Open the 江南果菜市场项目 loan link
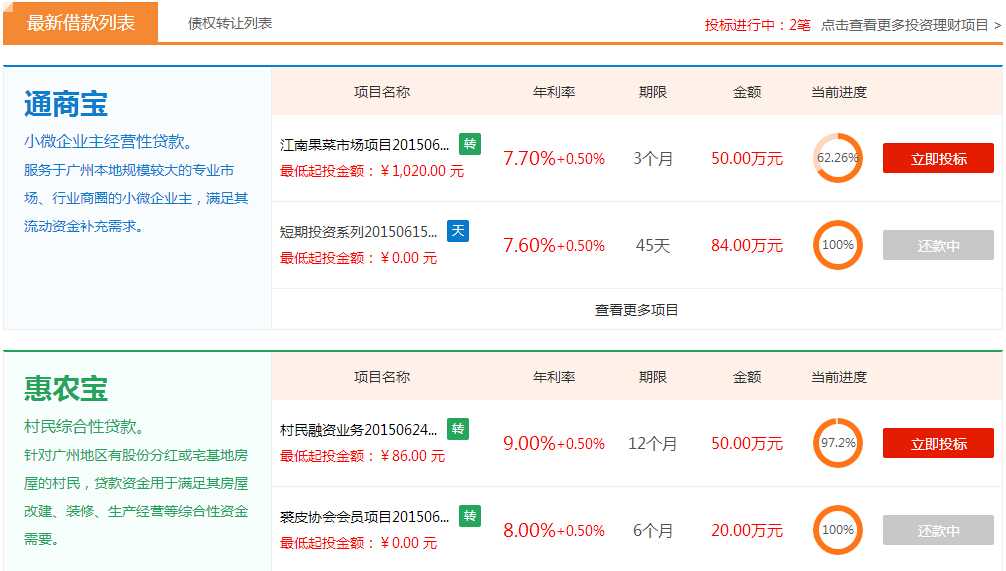The image size is (1006, 571). tap(365, 145)
